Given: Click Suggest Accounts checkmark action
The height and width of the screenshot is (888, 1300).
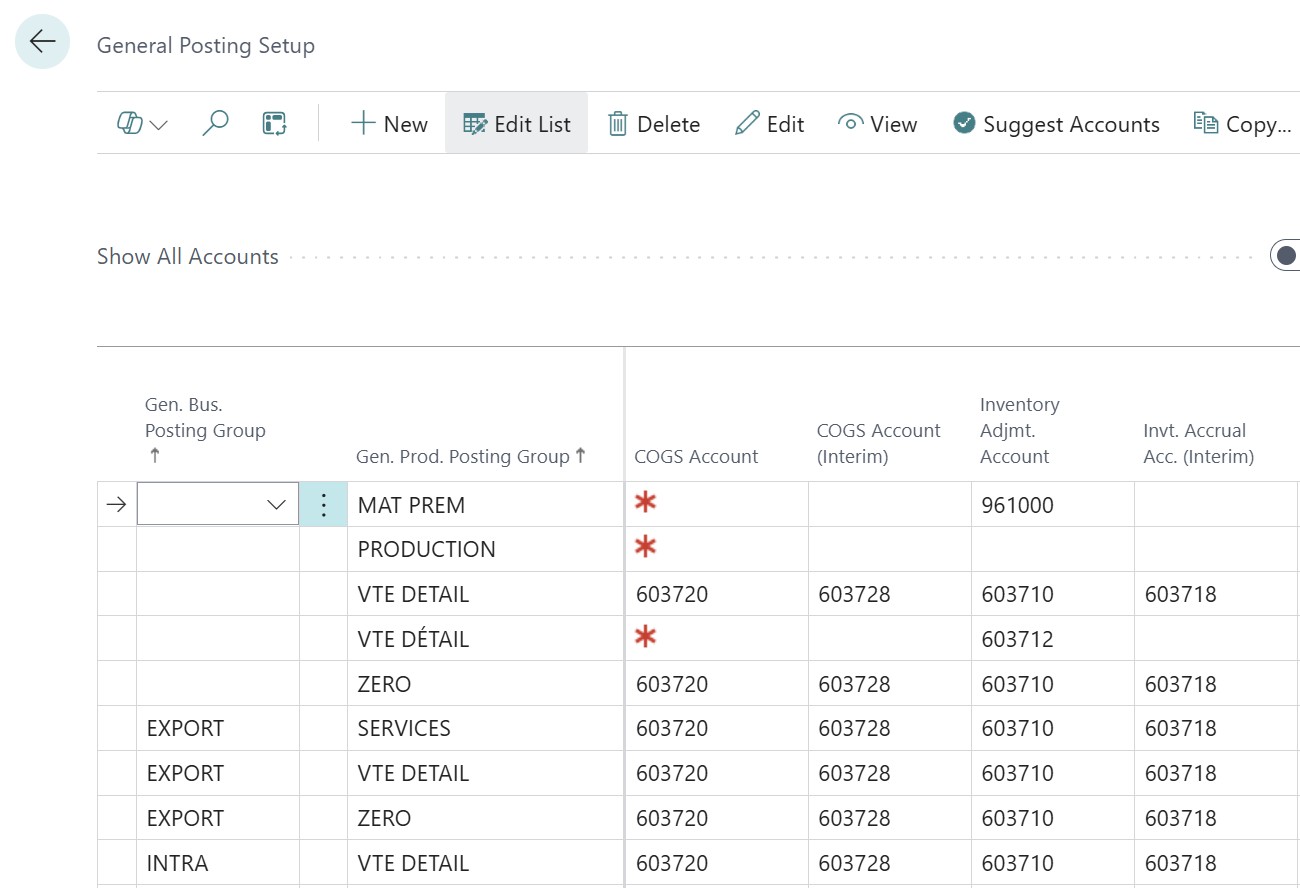Looking at the screenshot, I should coord(1056,124).
